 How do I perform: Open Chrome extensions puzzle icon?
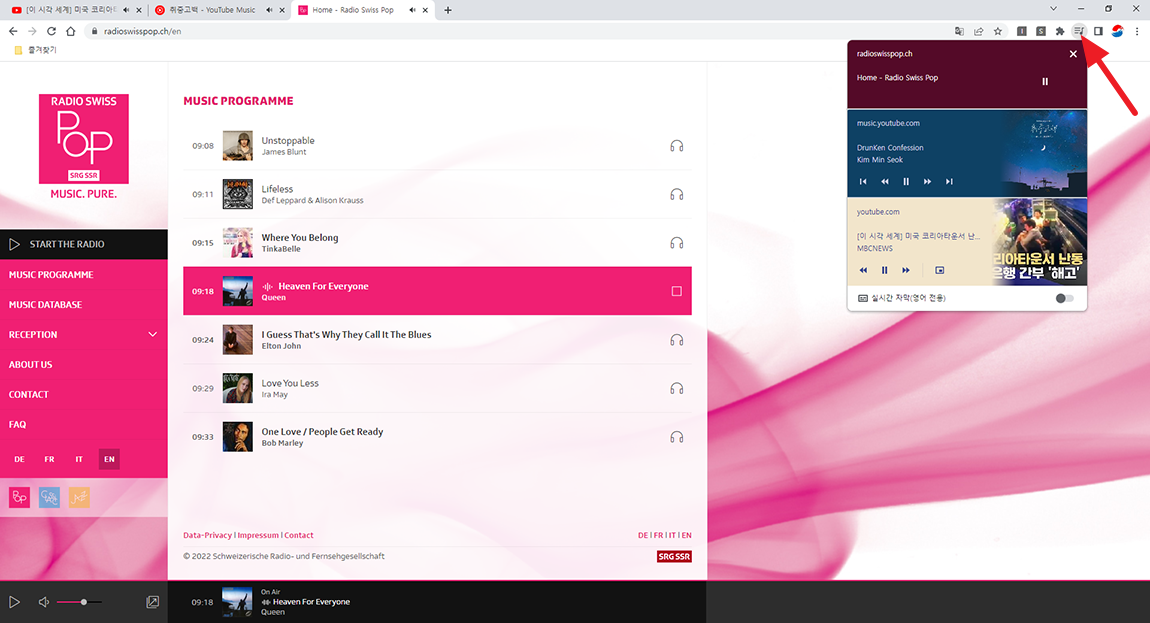click(1060, 31)
